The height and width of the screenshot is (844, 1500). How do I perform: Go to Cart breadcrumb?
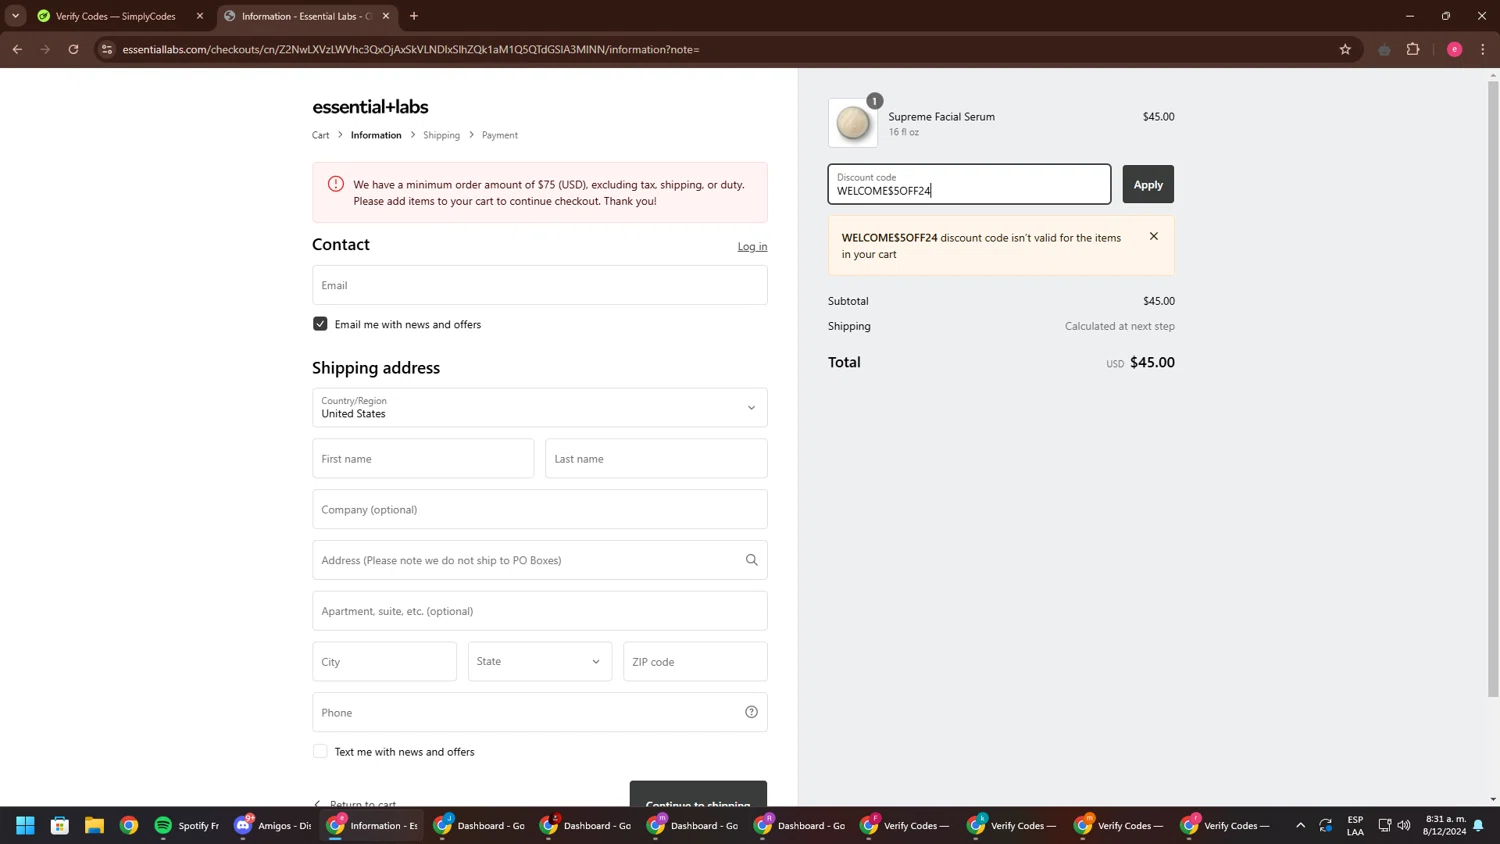(320, 135)
